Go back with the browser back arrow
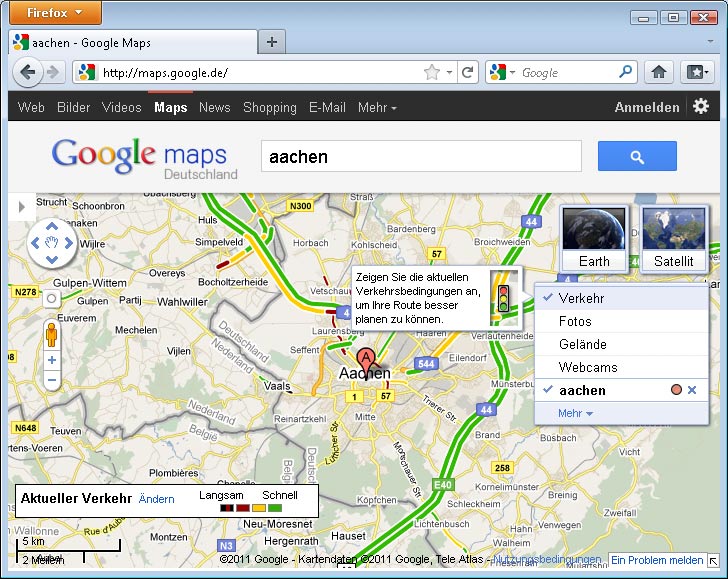This screenshot has height=579, width=728. [27, 72]
